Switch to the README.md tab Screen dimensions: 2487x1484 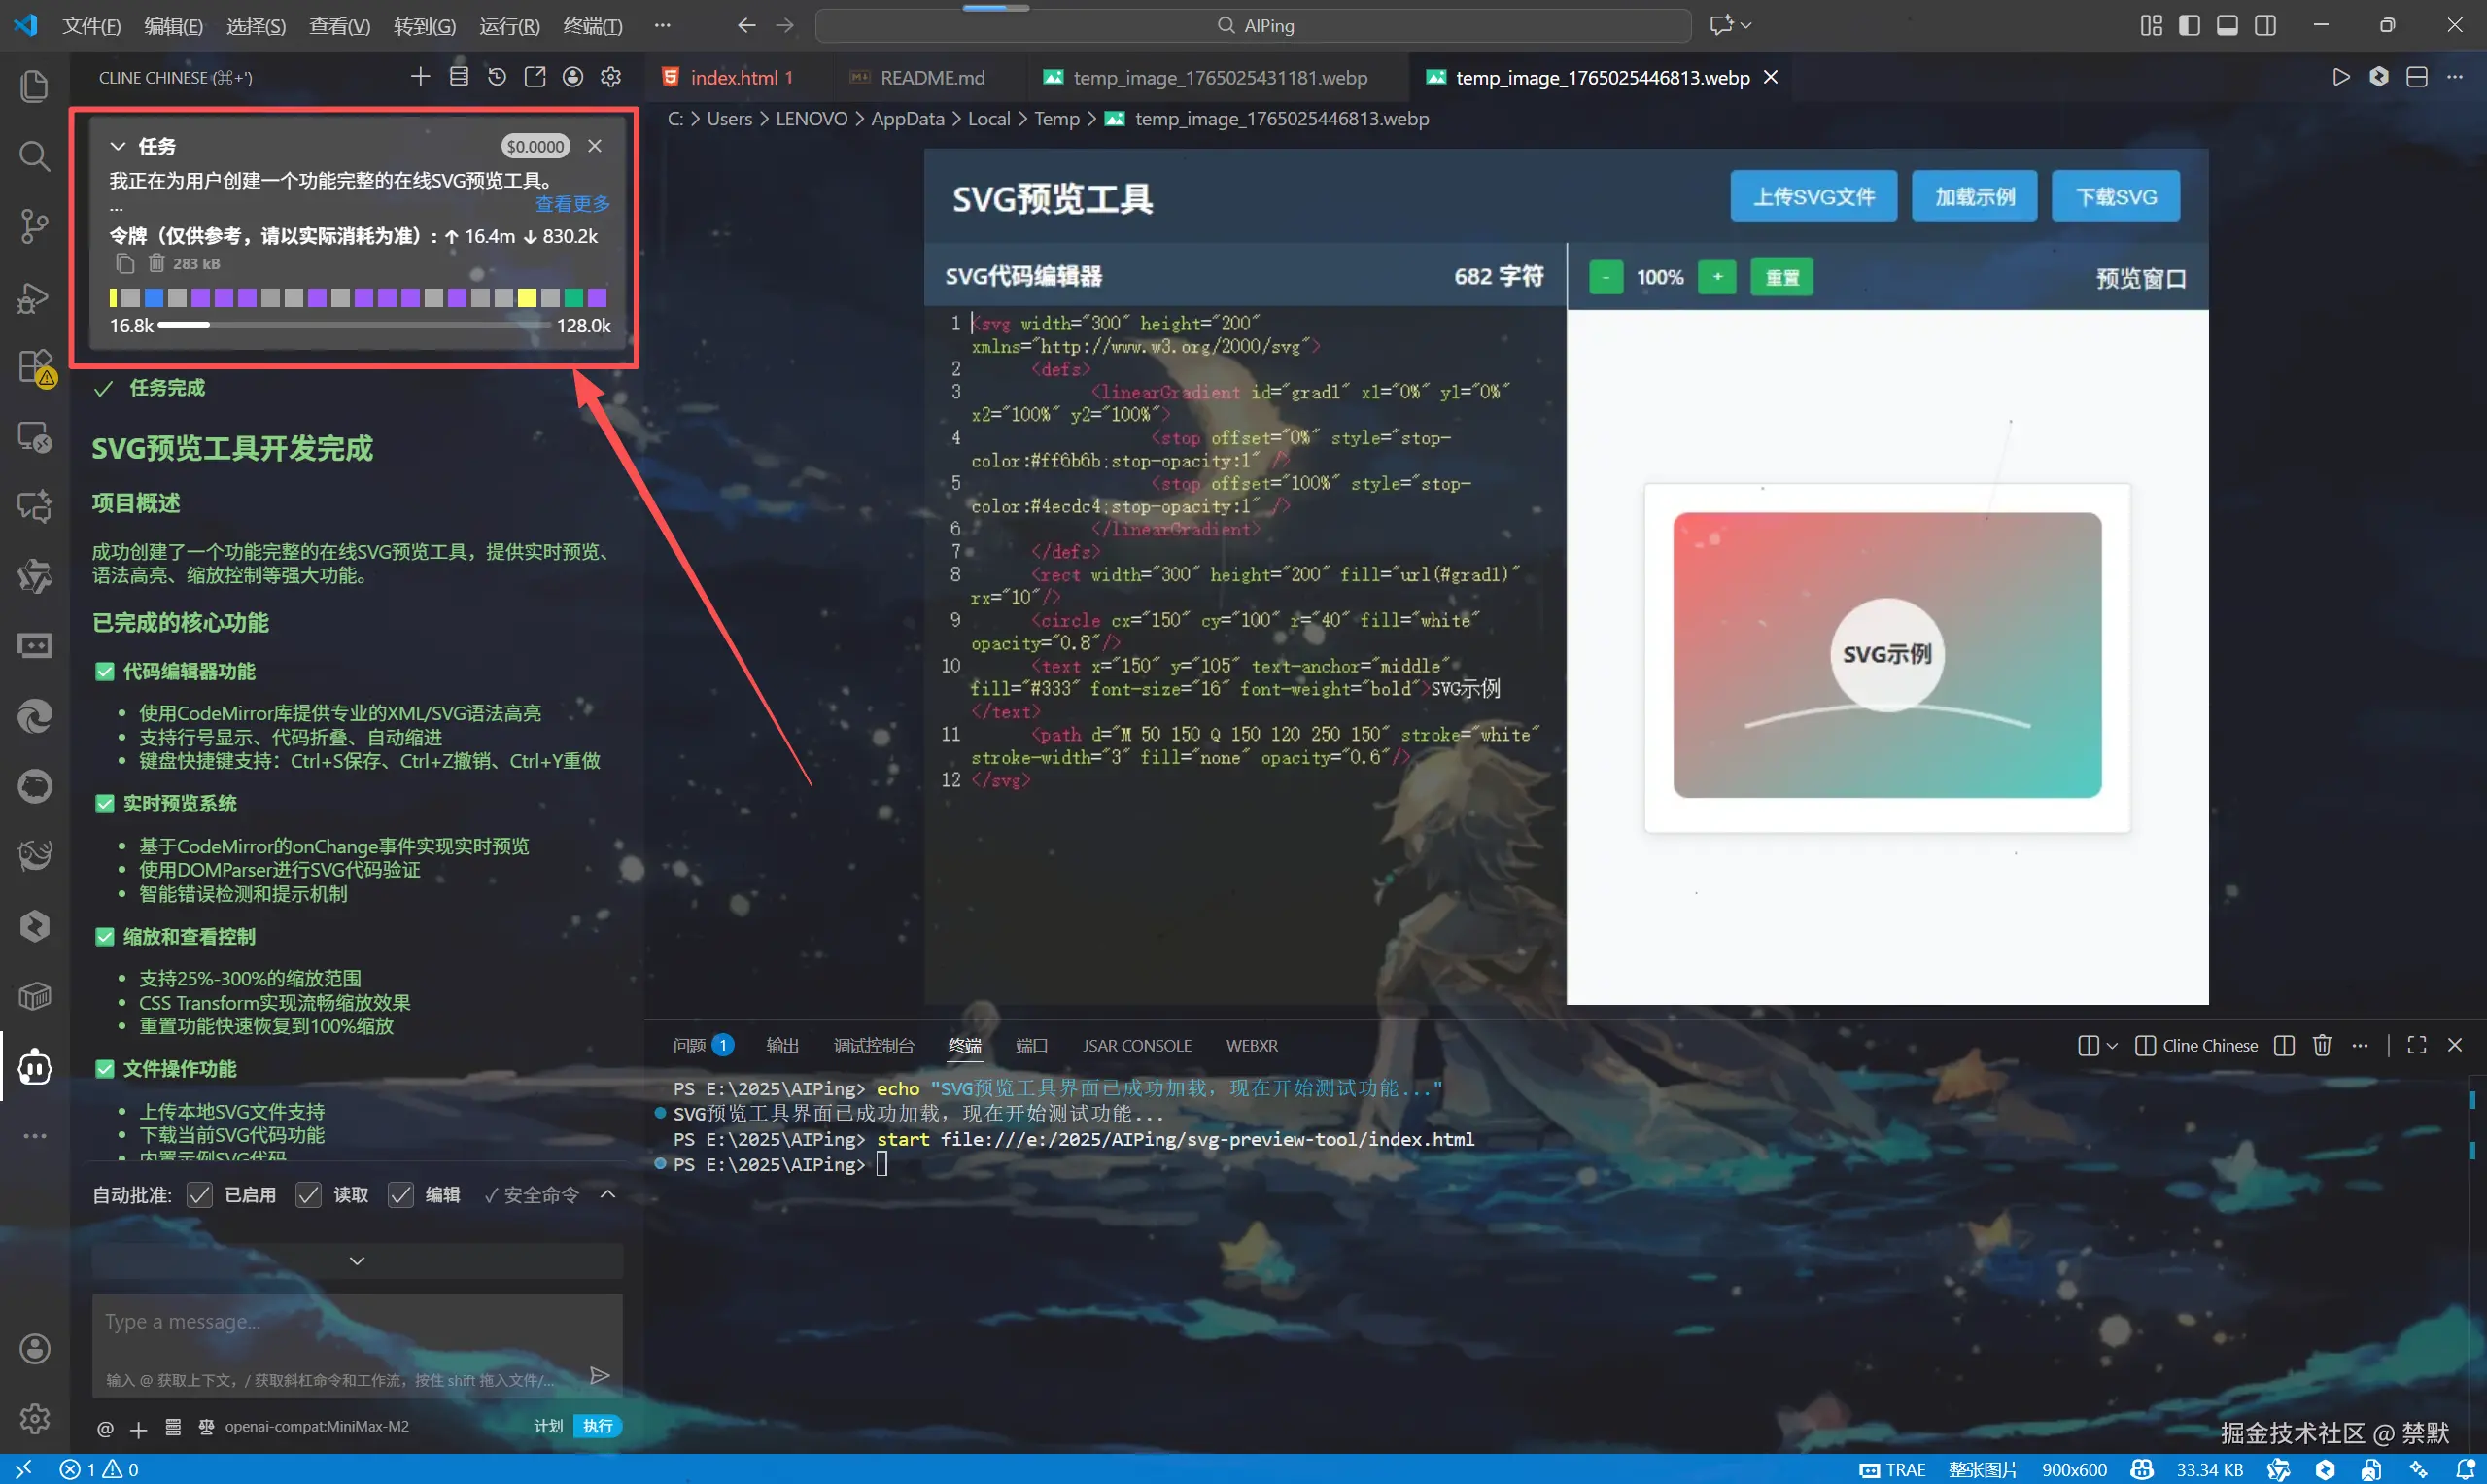[931, 77]
